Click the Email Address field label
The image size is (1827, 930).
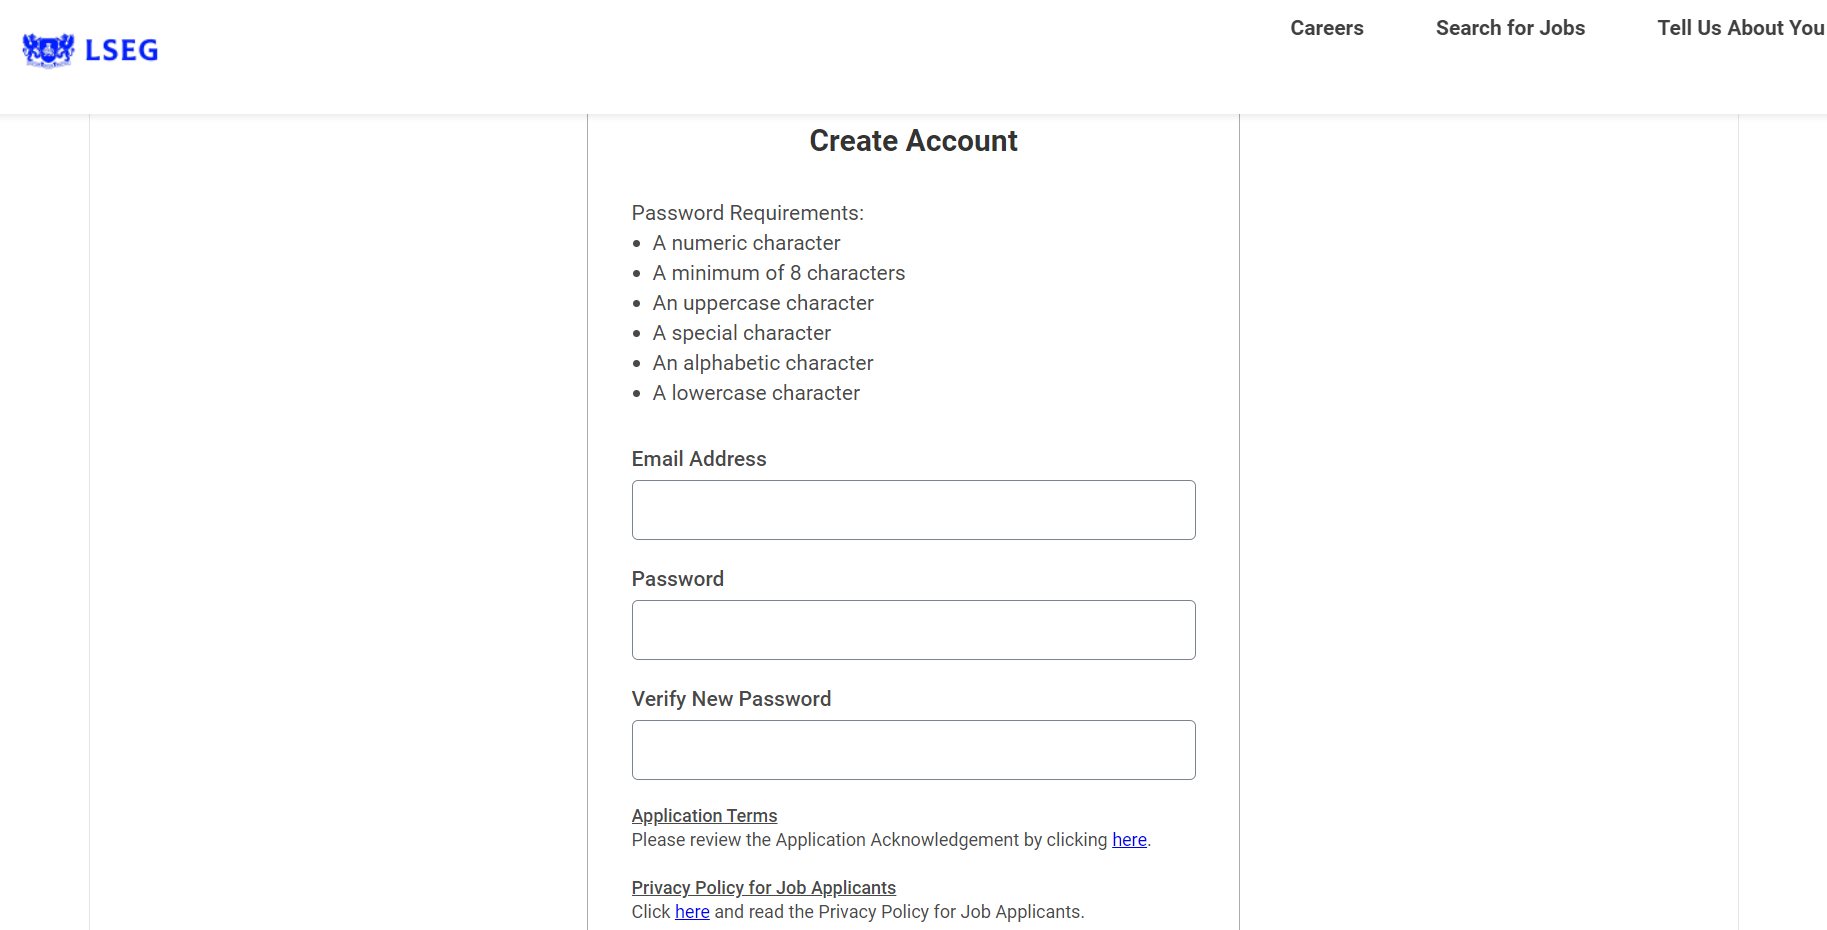coord(699,459)
